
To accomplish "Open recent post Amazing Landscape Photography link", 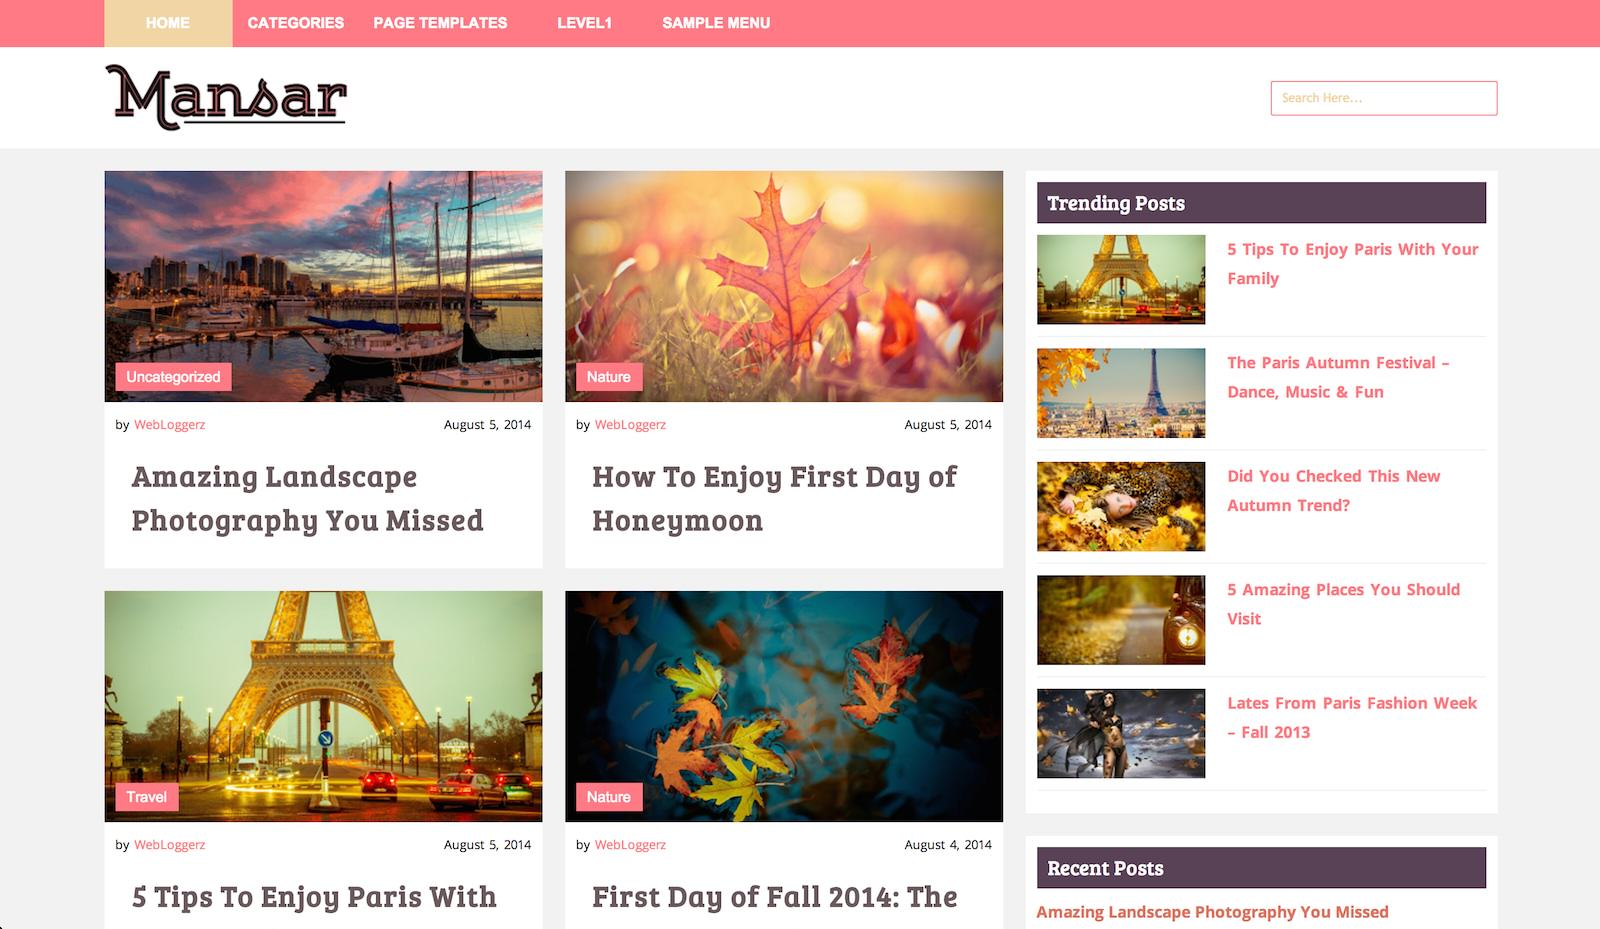I will pyautogui.click(x=1212, y=912).
